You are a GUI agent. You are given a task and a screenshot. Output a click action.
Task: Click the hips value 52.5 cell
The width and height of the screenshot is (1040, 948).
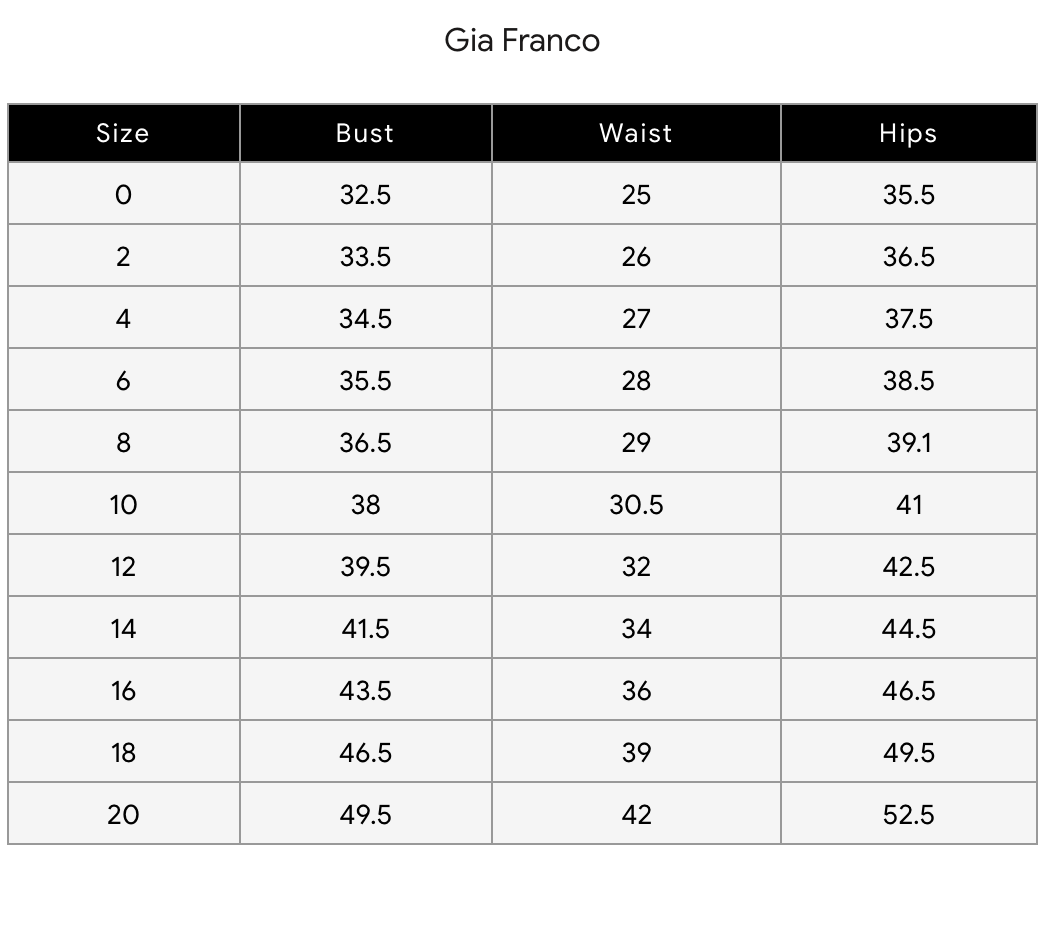(x=908, y=814)
